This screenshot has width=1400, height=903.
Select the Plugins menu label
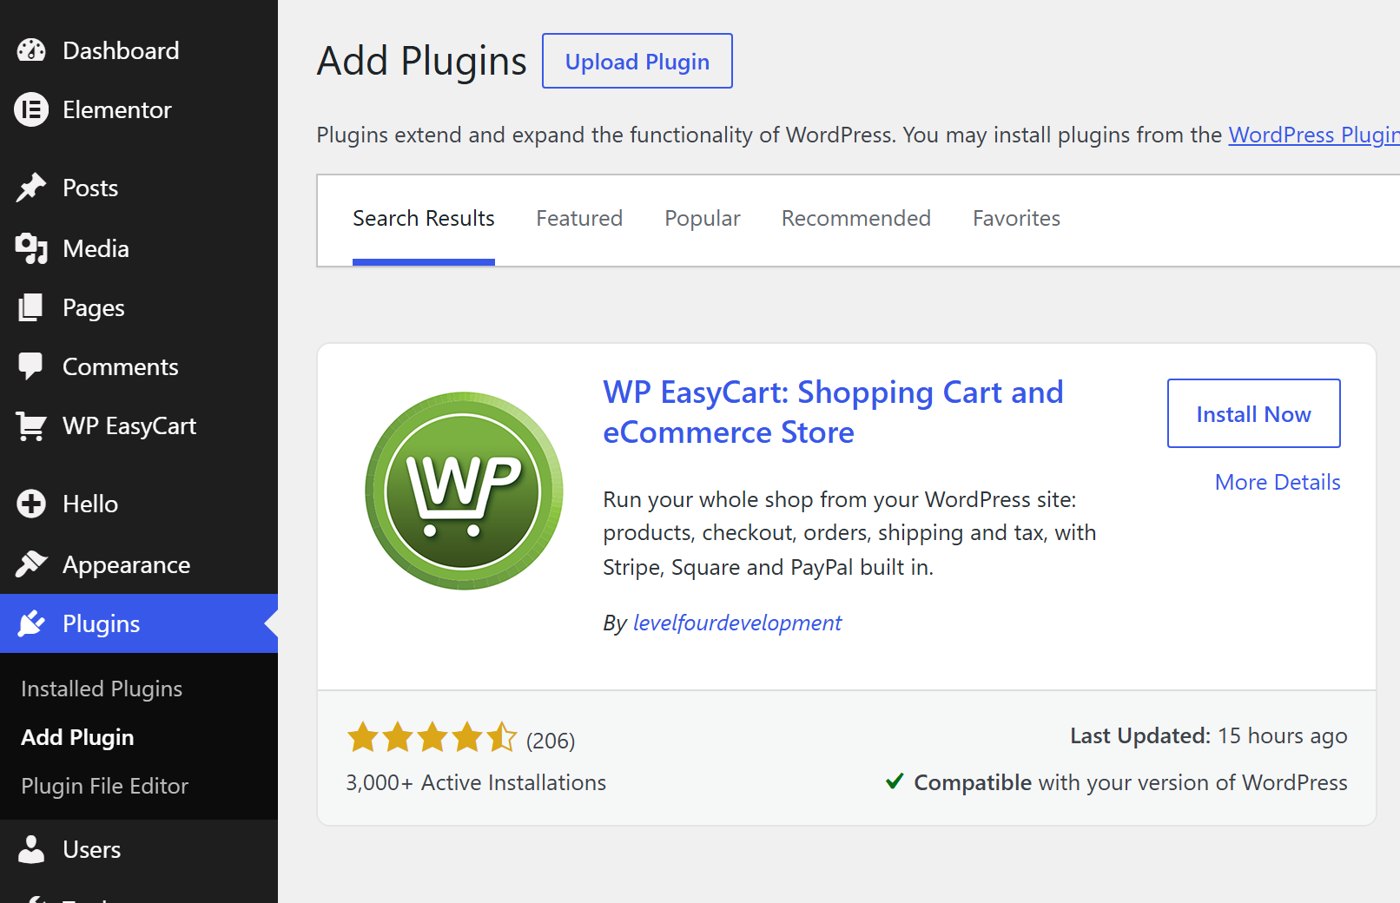click(x=101, y=624)
